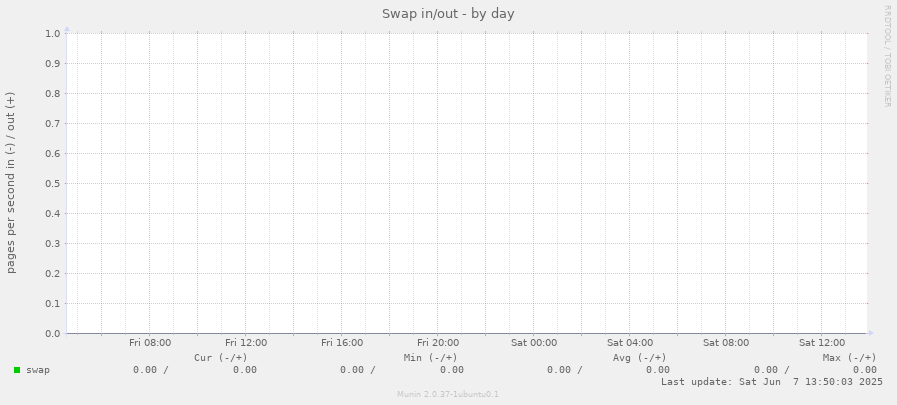Click the 0.1 y-axis value
Image resolution: width=897 pixels, height=405 pixels.
(x=53, y=304)
